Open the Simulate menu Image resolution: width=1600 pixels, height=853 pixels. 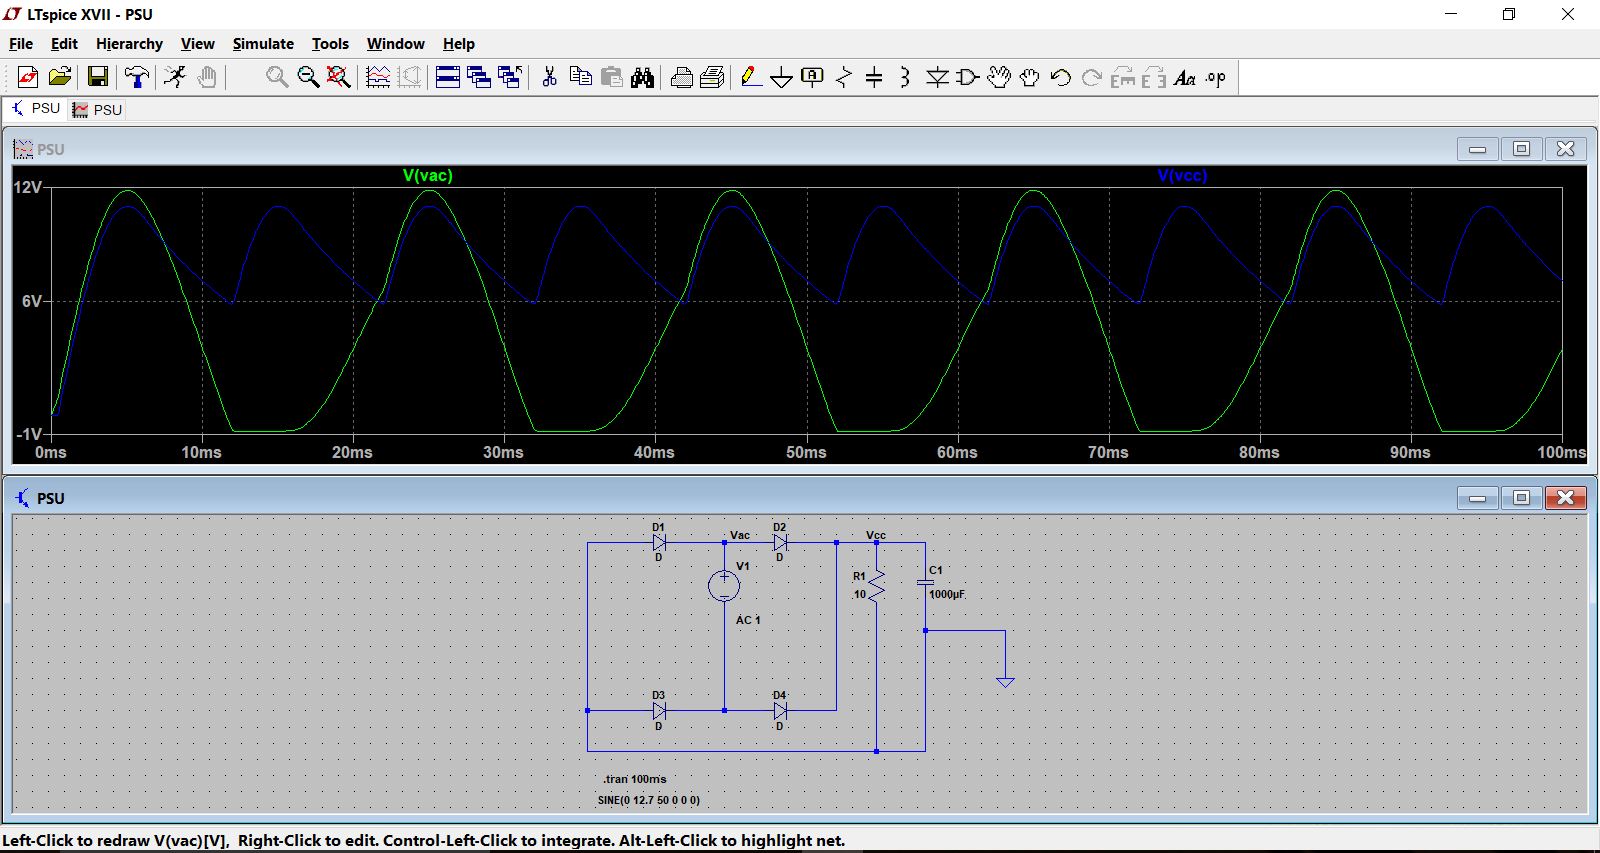tap(263, 44)
